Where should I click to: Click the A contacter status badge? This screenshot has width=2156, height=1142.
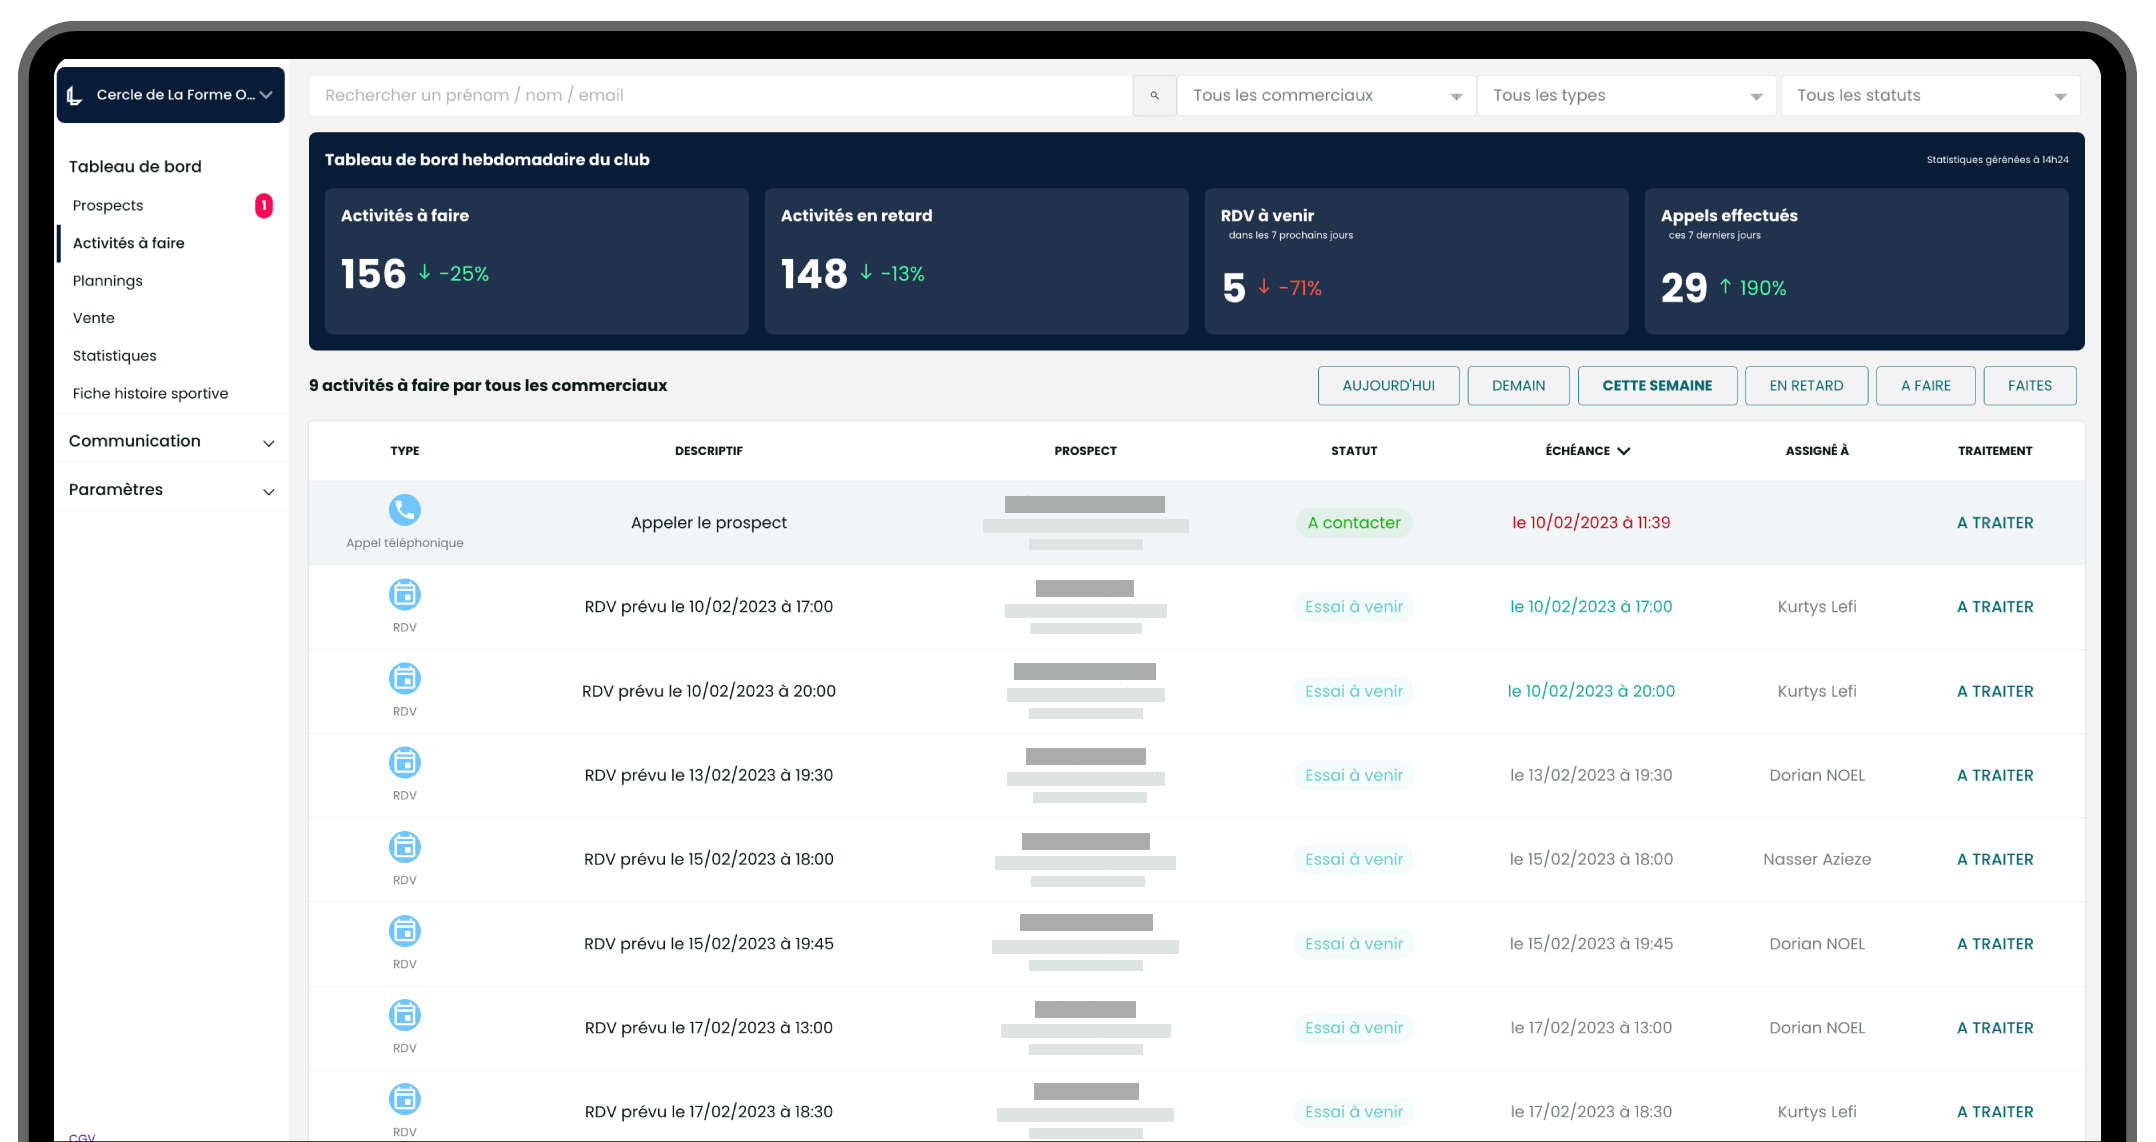point(1354,523)
